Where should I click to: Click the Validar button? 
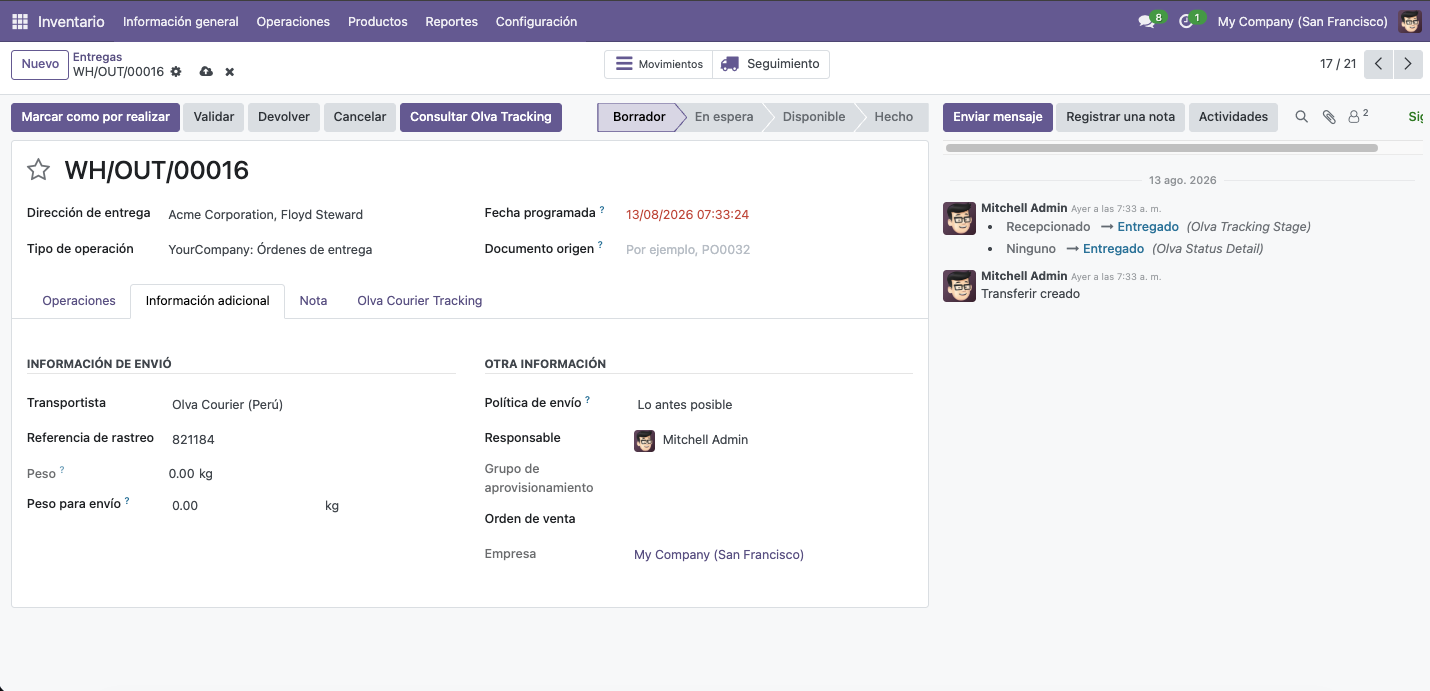[x=214, y=117]
